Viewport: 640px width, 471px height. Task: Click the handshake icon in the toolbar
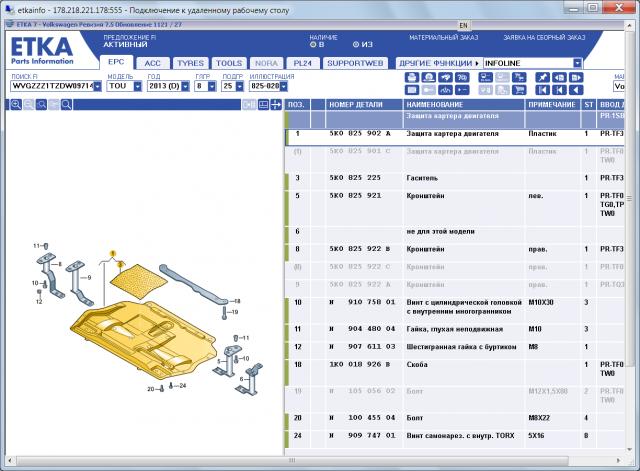tap(445, 77)
